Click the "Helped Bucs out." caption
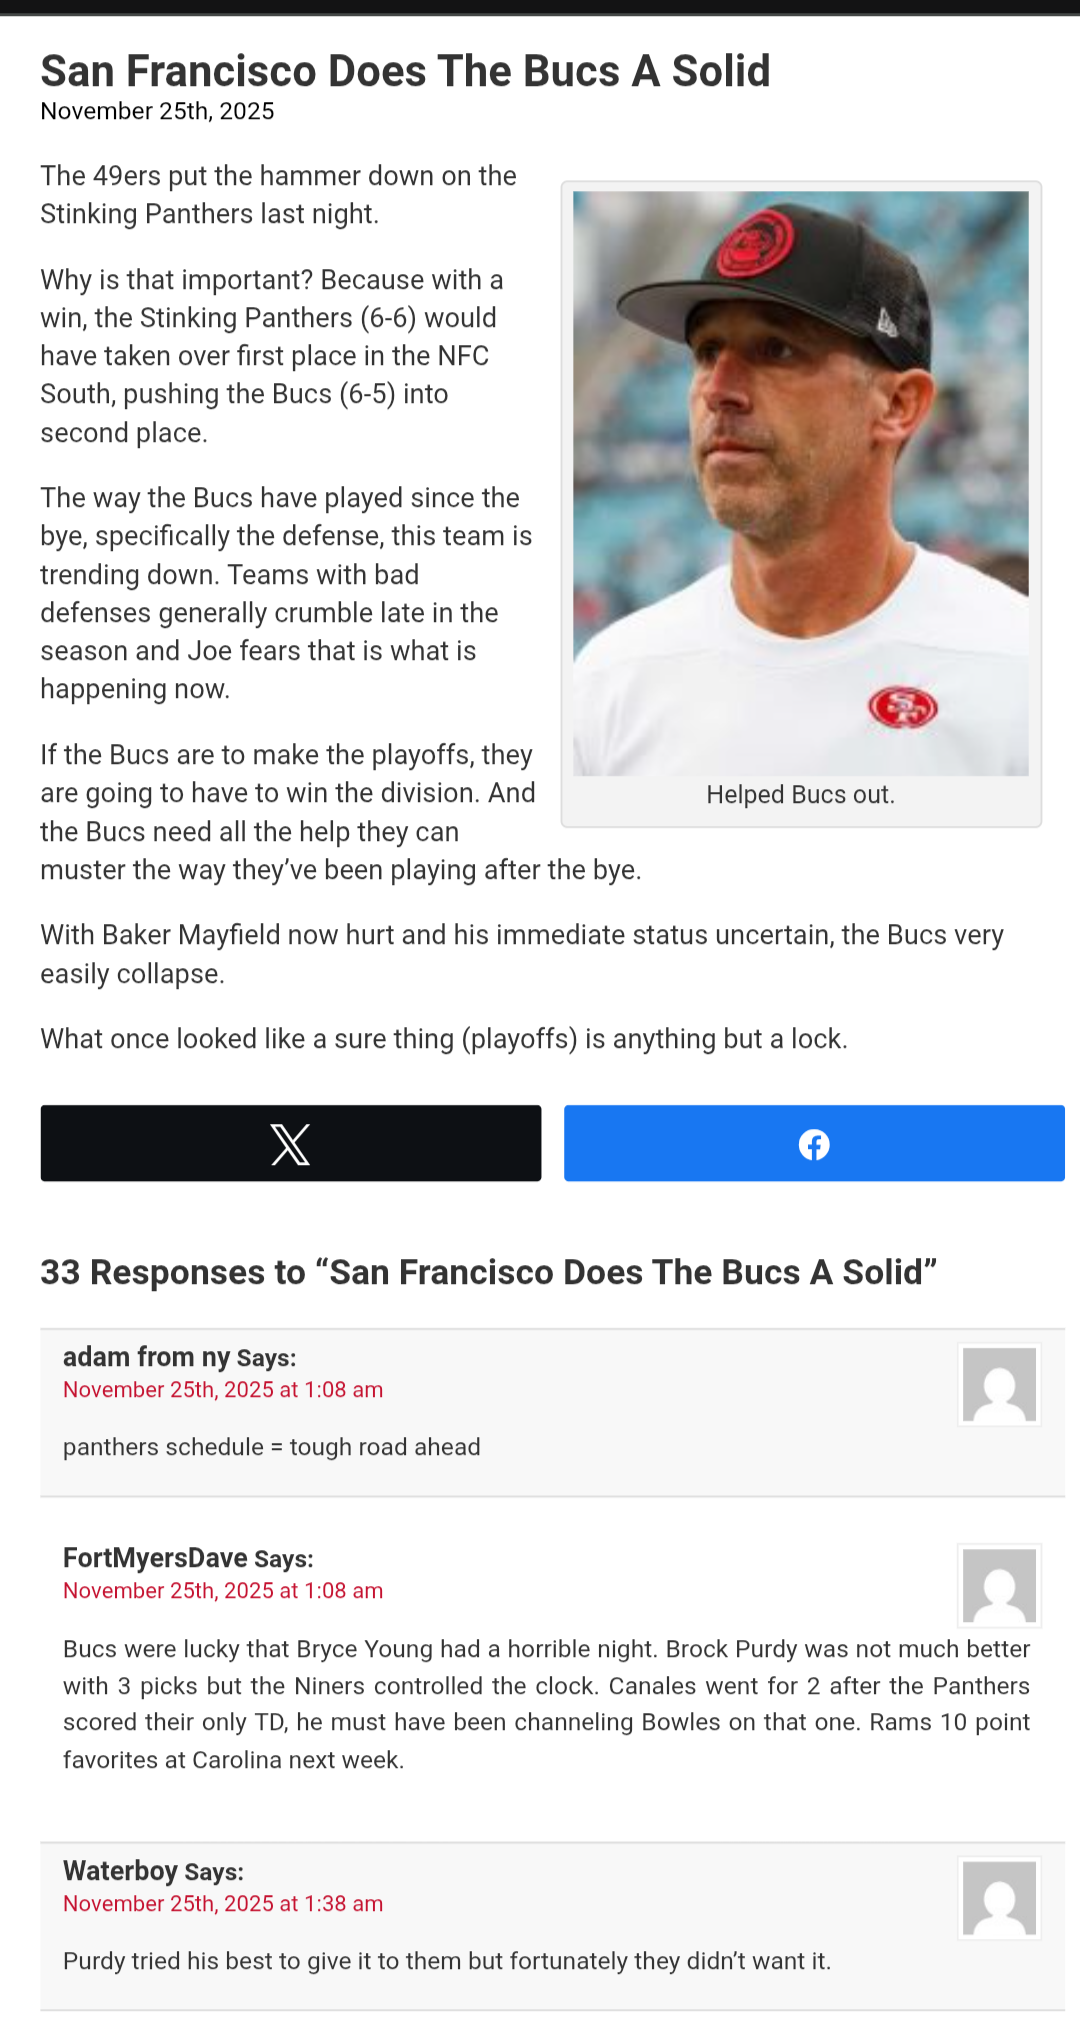1080x2032 pixels. (x=800, y=795)
